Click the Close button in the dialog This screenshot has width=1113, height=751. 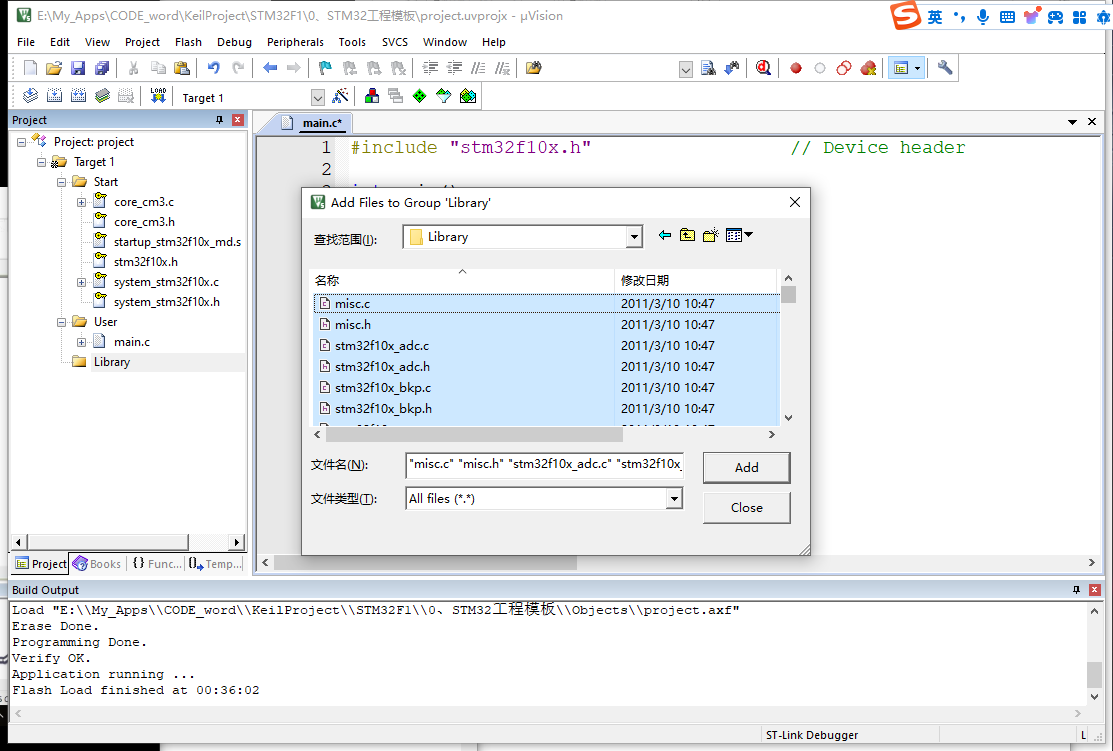tap(747, 508)
